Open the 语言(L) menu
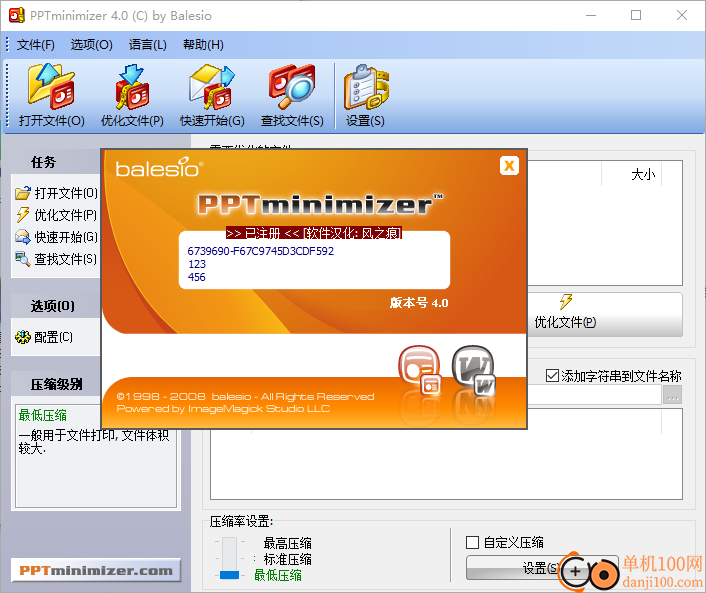 click(148, 45)
